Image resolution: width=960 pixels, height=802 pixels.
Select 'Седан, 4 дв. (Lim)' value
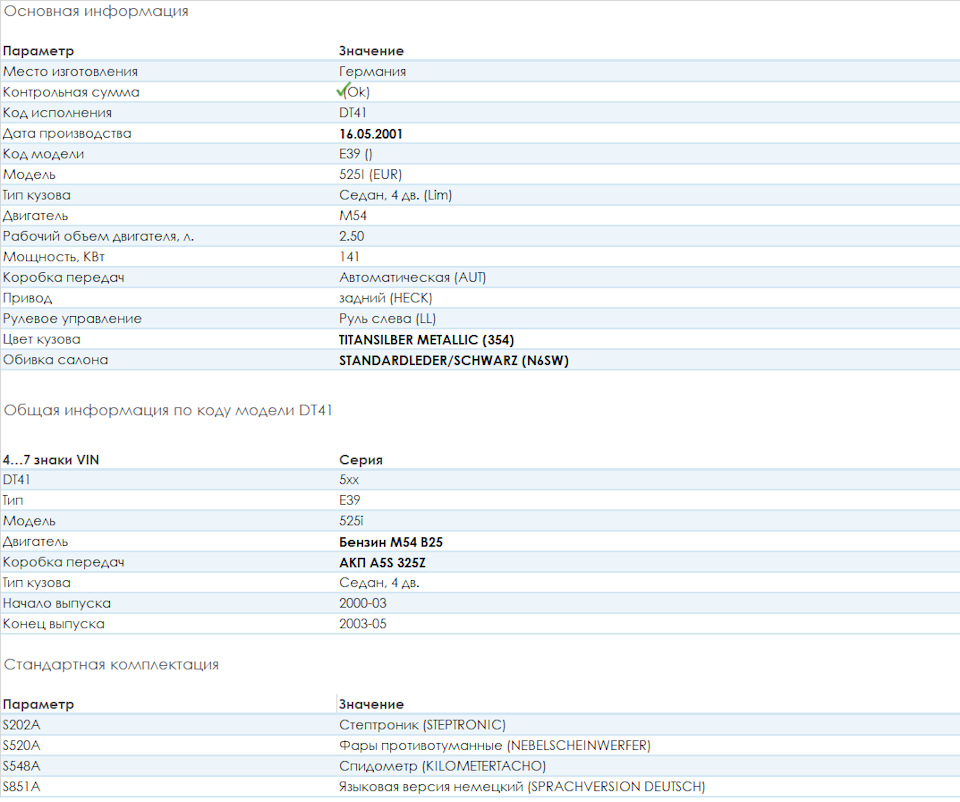396,195
